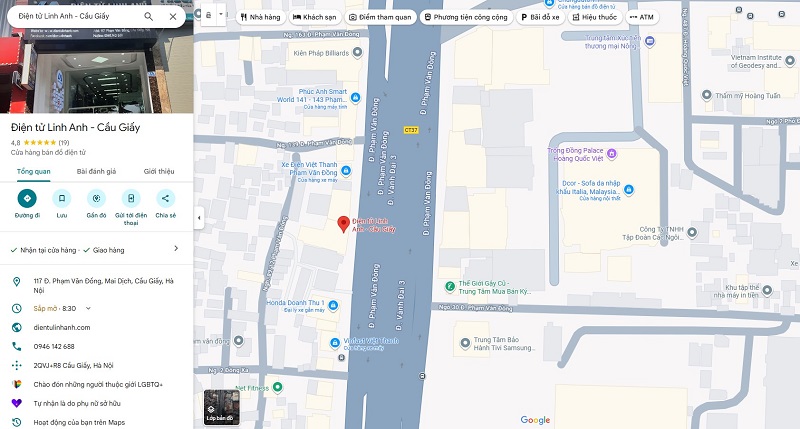Click the Hoạt động của bạn trên Maps row

(96, 422)
